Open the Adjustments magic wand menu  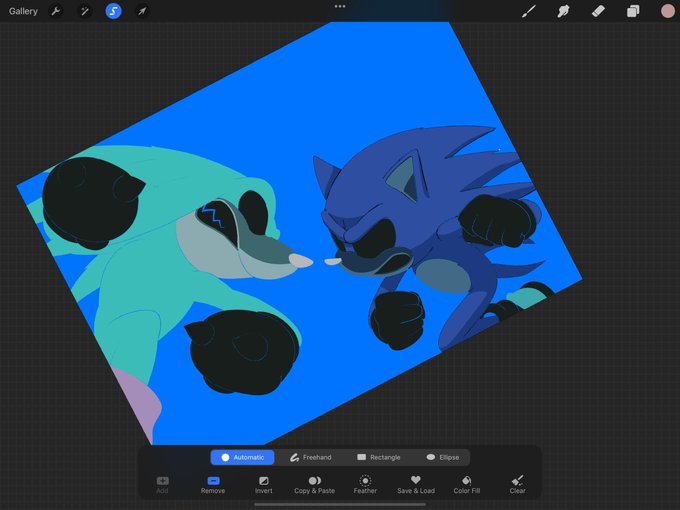click(x=85, y=11)
